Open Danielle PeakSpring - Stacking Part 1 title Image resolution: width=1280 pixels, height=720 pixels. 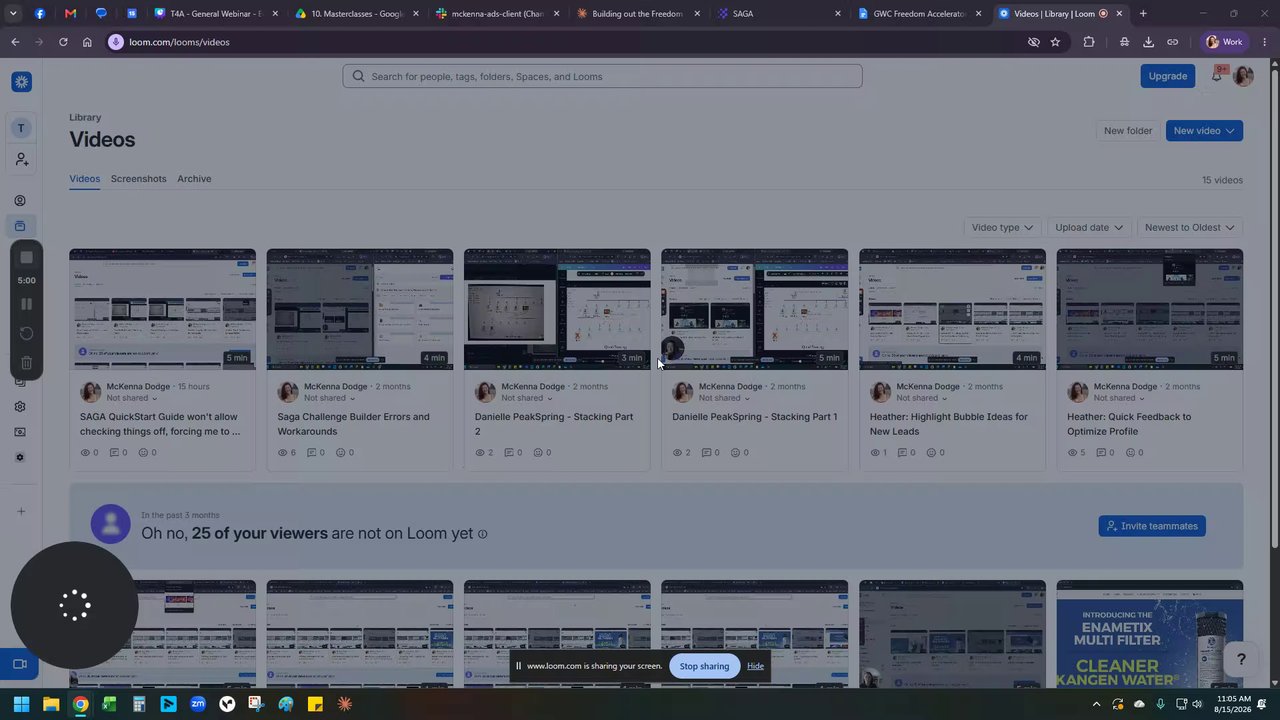[755, 417]
